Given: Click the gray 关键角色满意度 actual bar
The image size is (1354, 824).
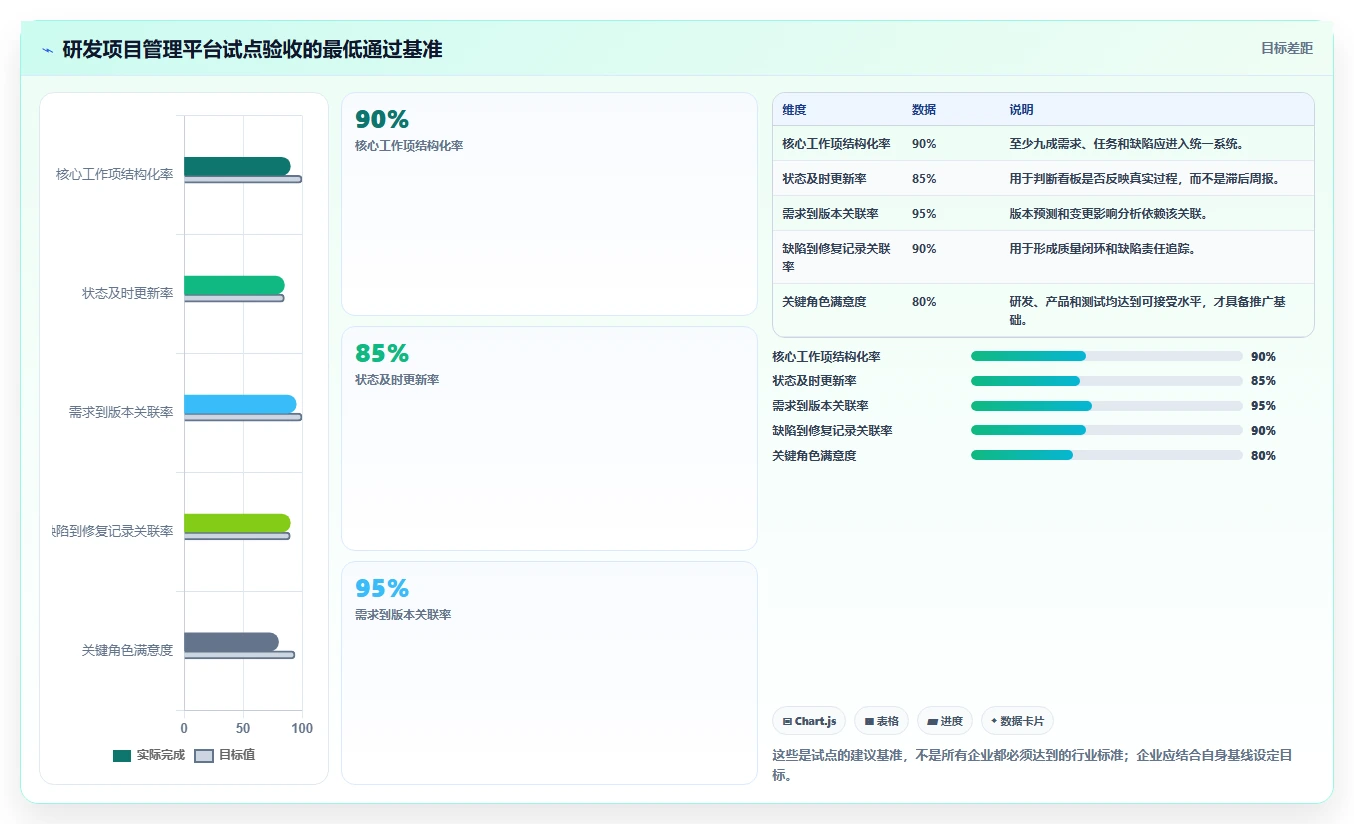Looking at the screenshot, I should click(x=231, y=642).
